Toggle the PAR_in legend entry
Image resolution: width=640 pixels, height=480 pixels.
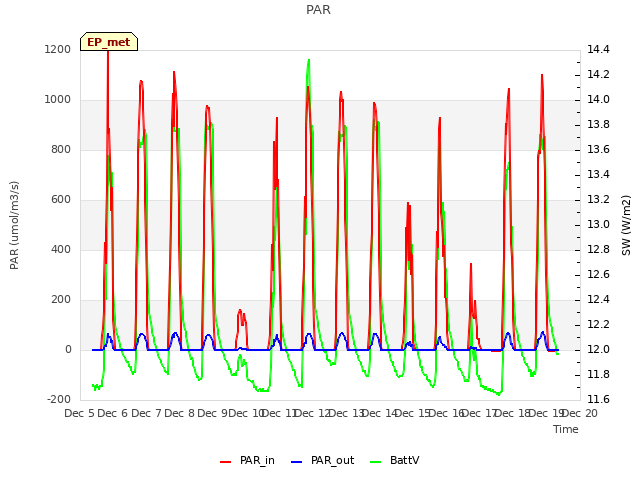[247, 460]
